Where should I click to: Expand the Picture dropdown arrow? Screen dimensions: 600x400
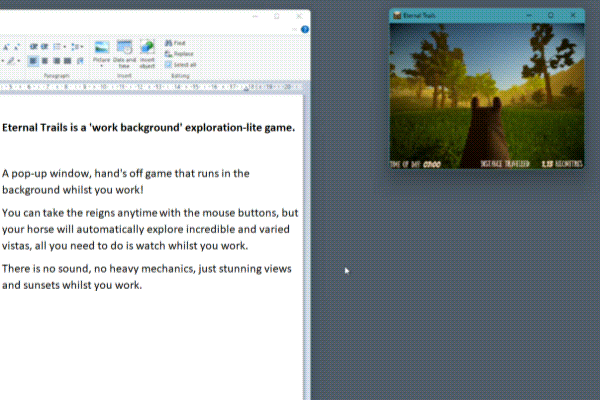[101, 66]
